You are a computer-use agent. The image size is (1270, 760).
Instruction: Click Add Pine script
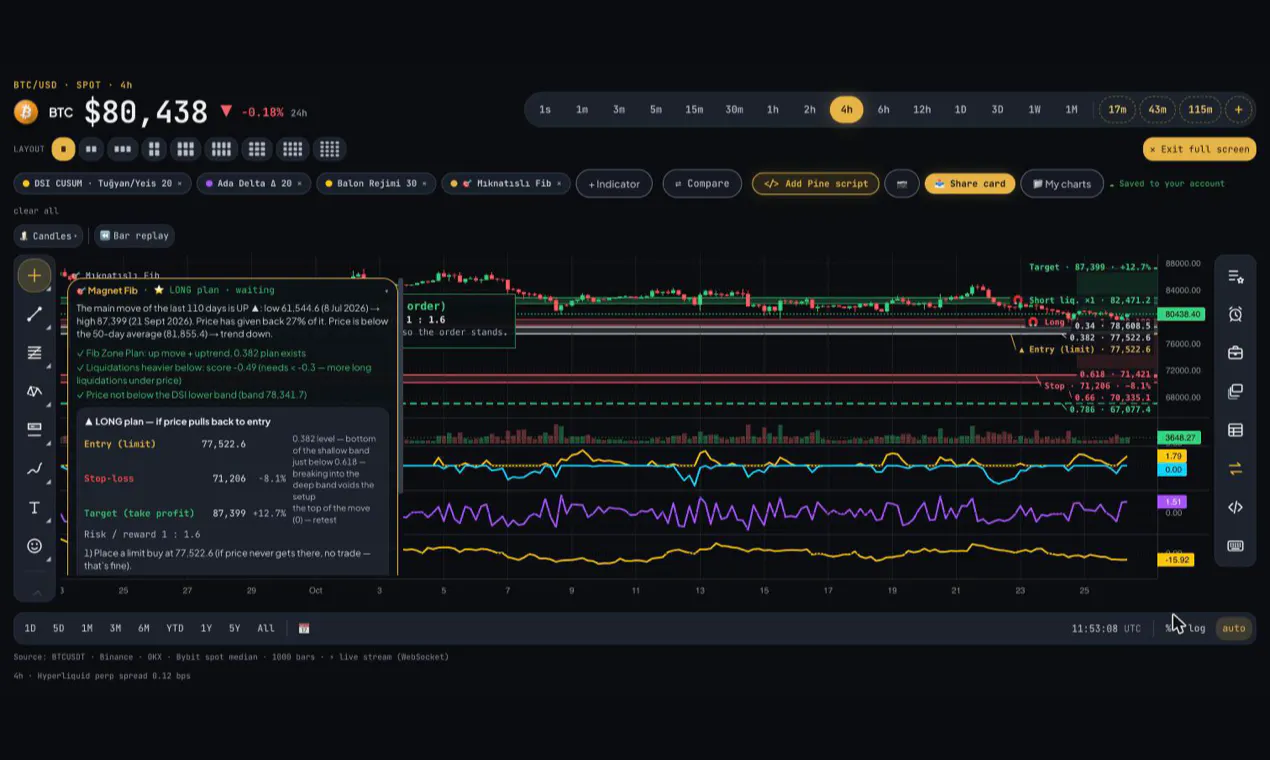click(x=816, y=184)
